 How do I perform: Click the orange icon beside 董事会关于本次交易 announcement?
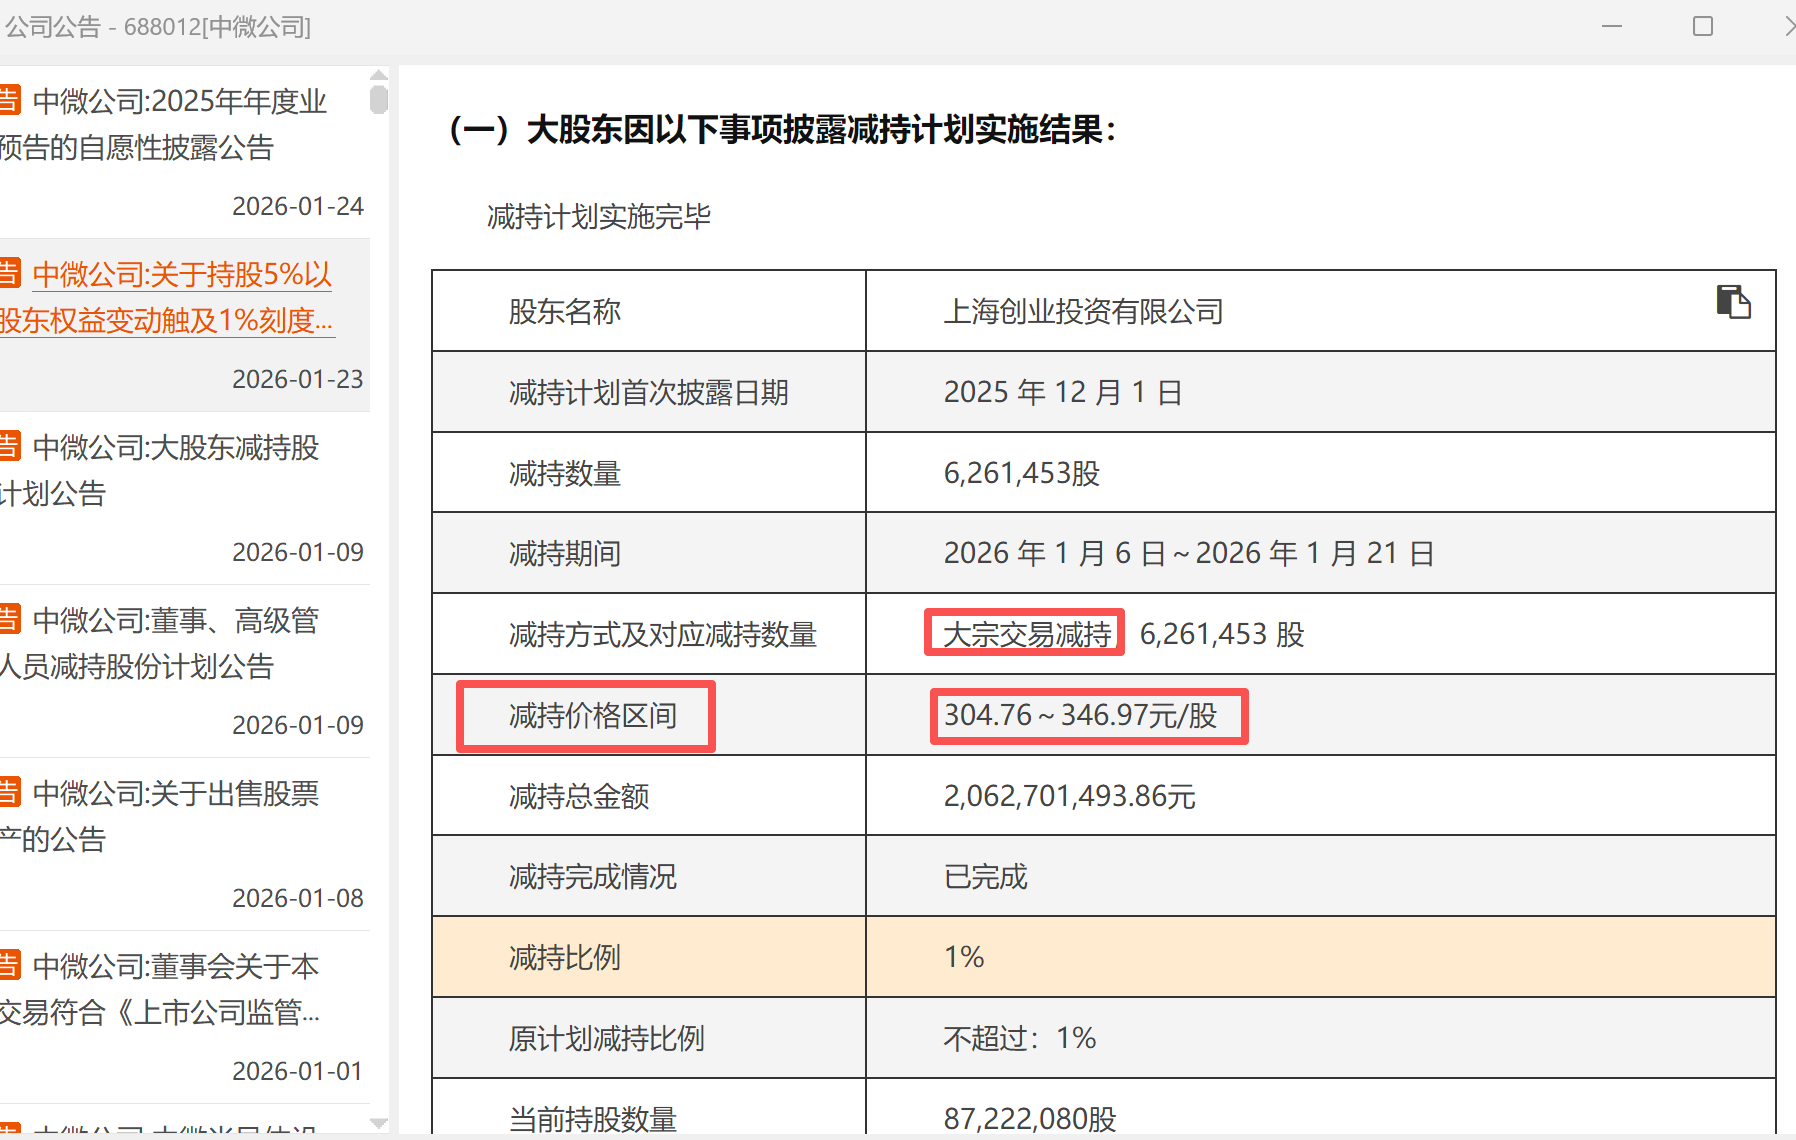click(9, 965)
